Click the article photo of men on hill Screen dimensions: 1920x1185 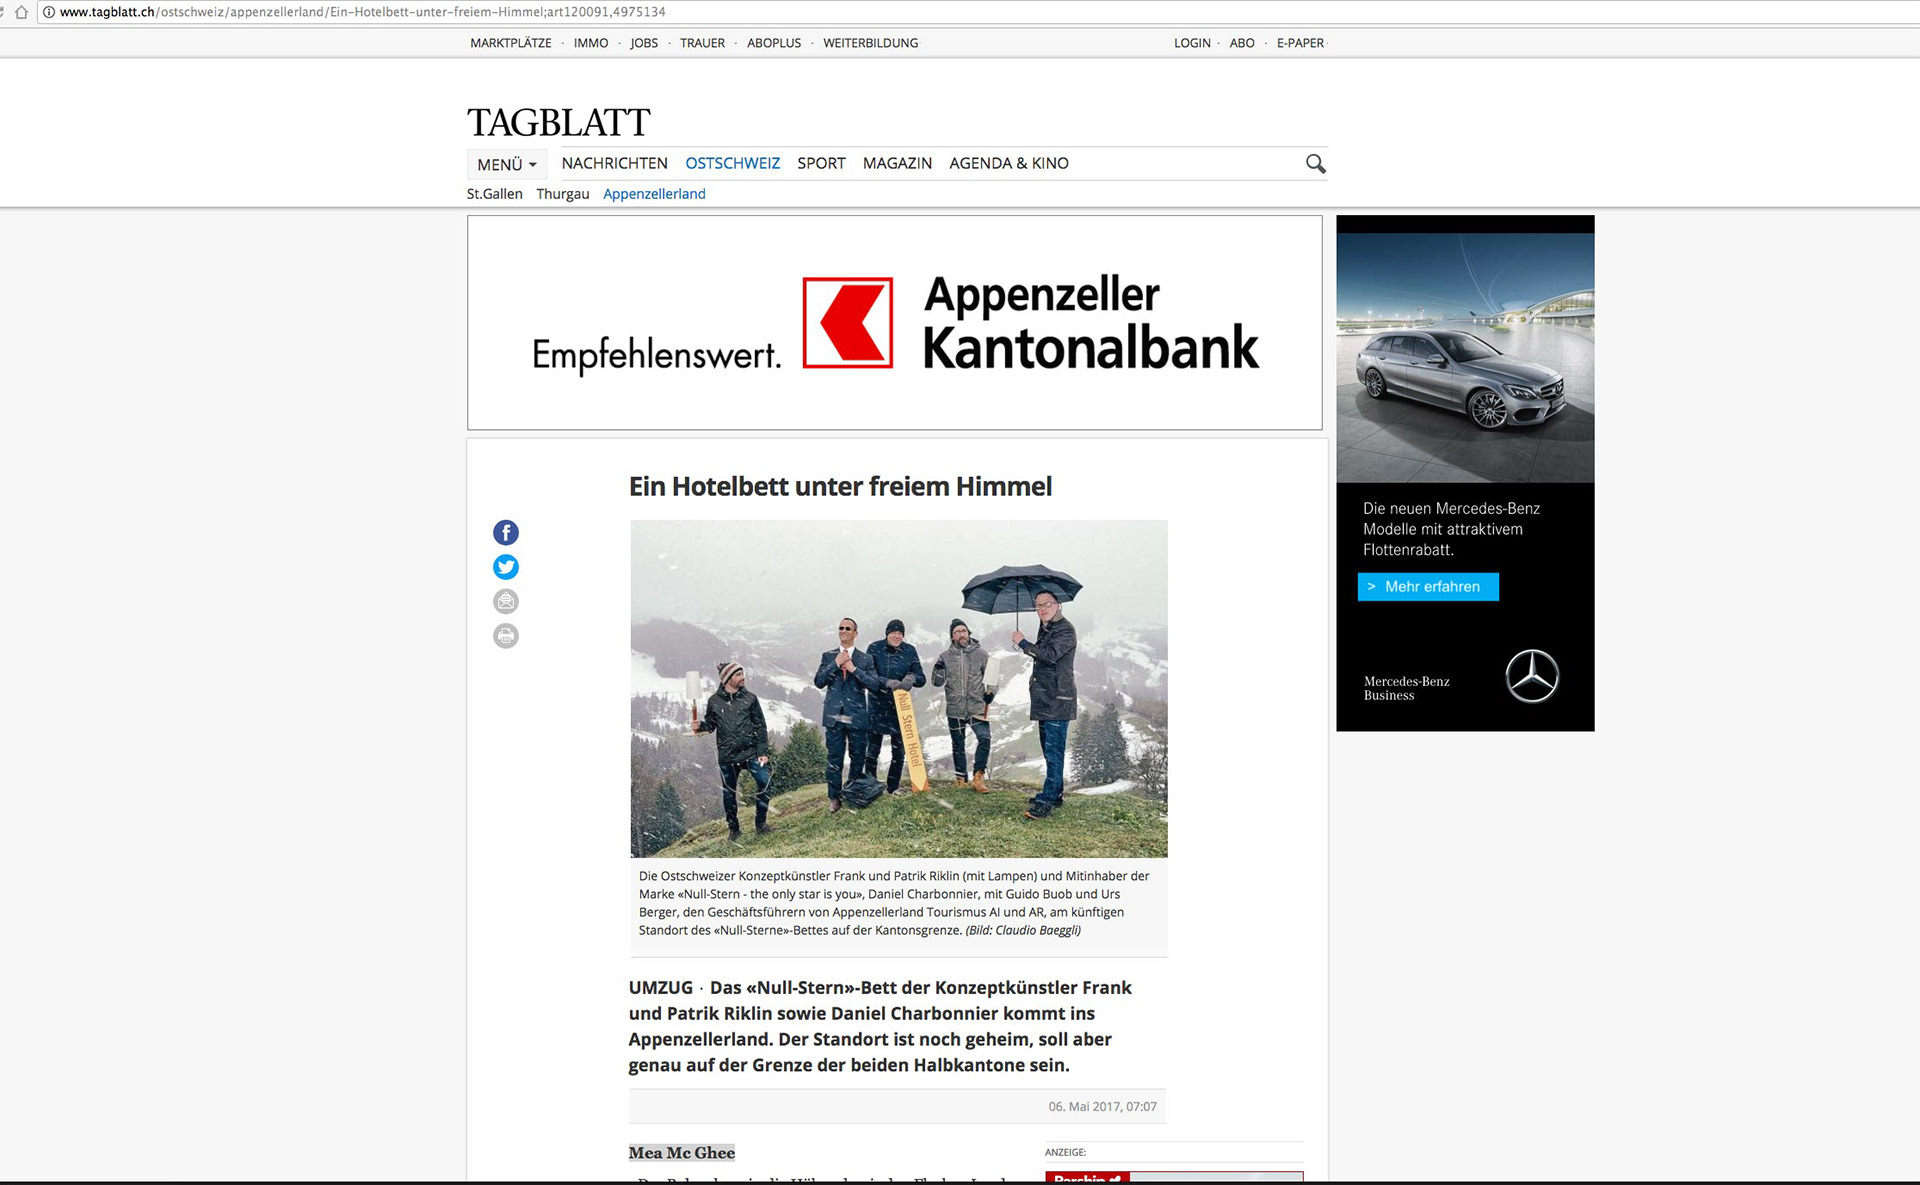(x=898, y=688)
